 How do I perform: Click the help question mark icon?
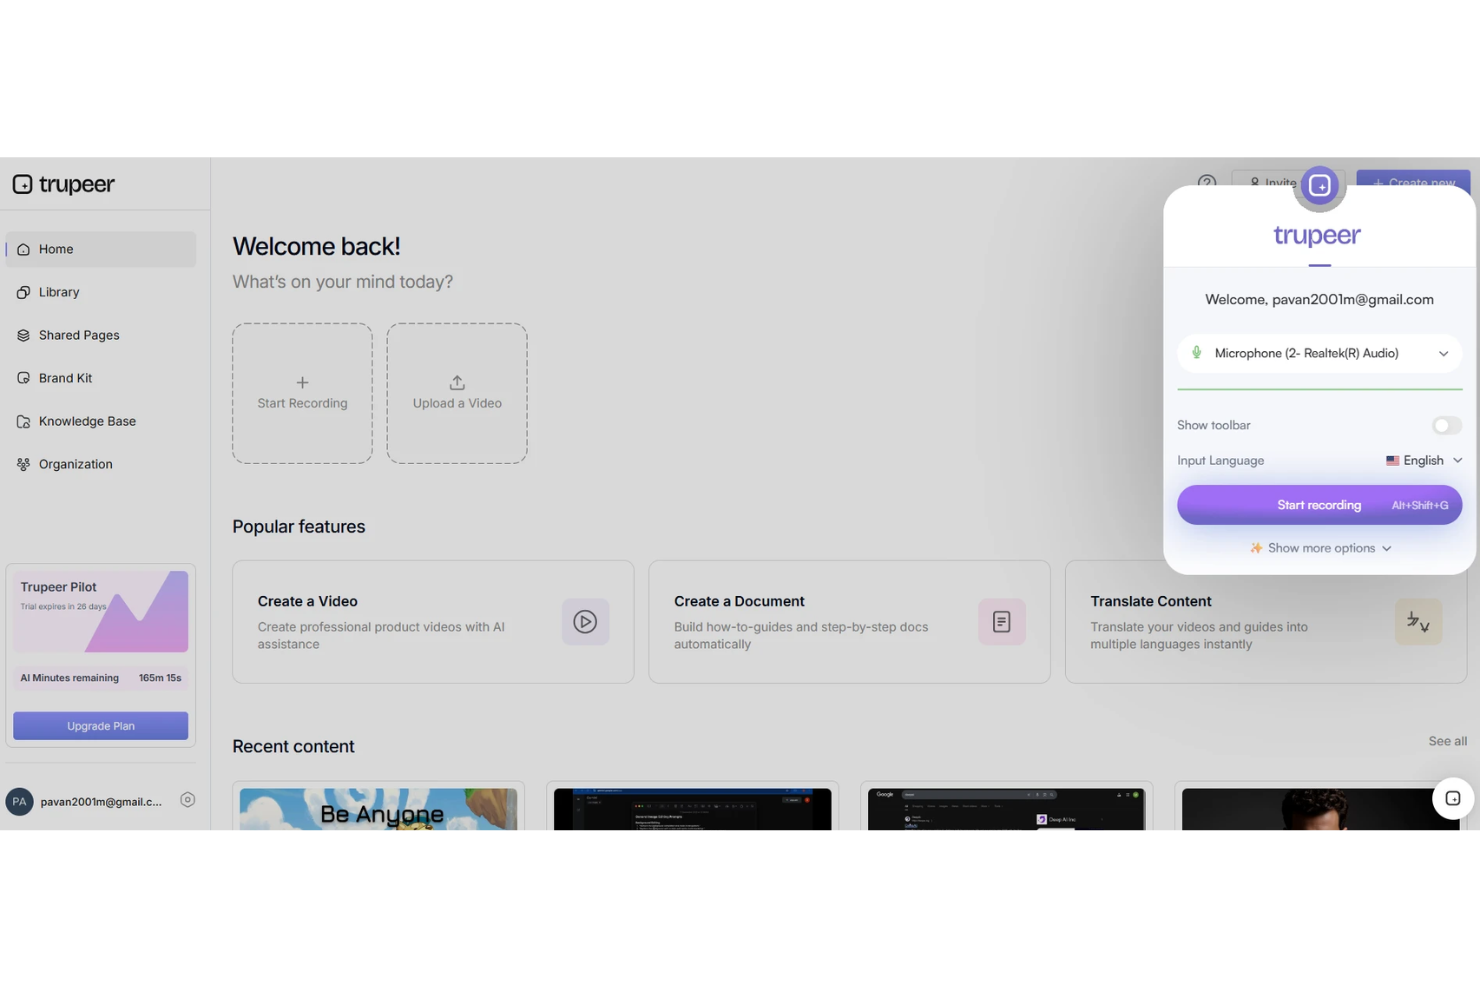[x=1207, y=183]
